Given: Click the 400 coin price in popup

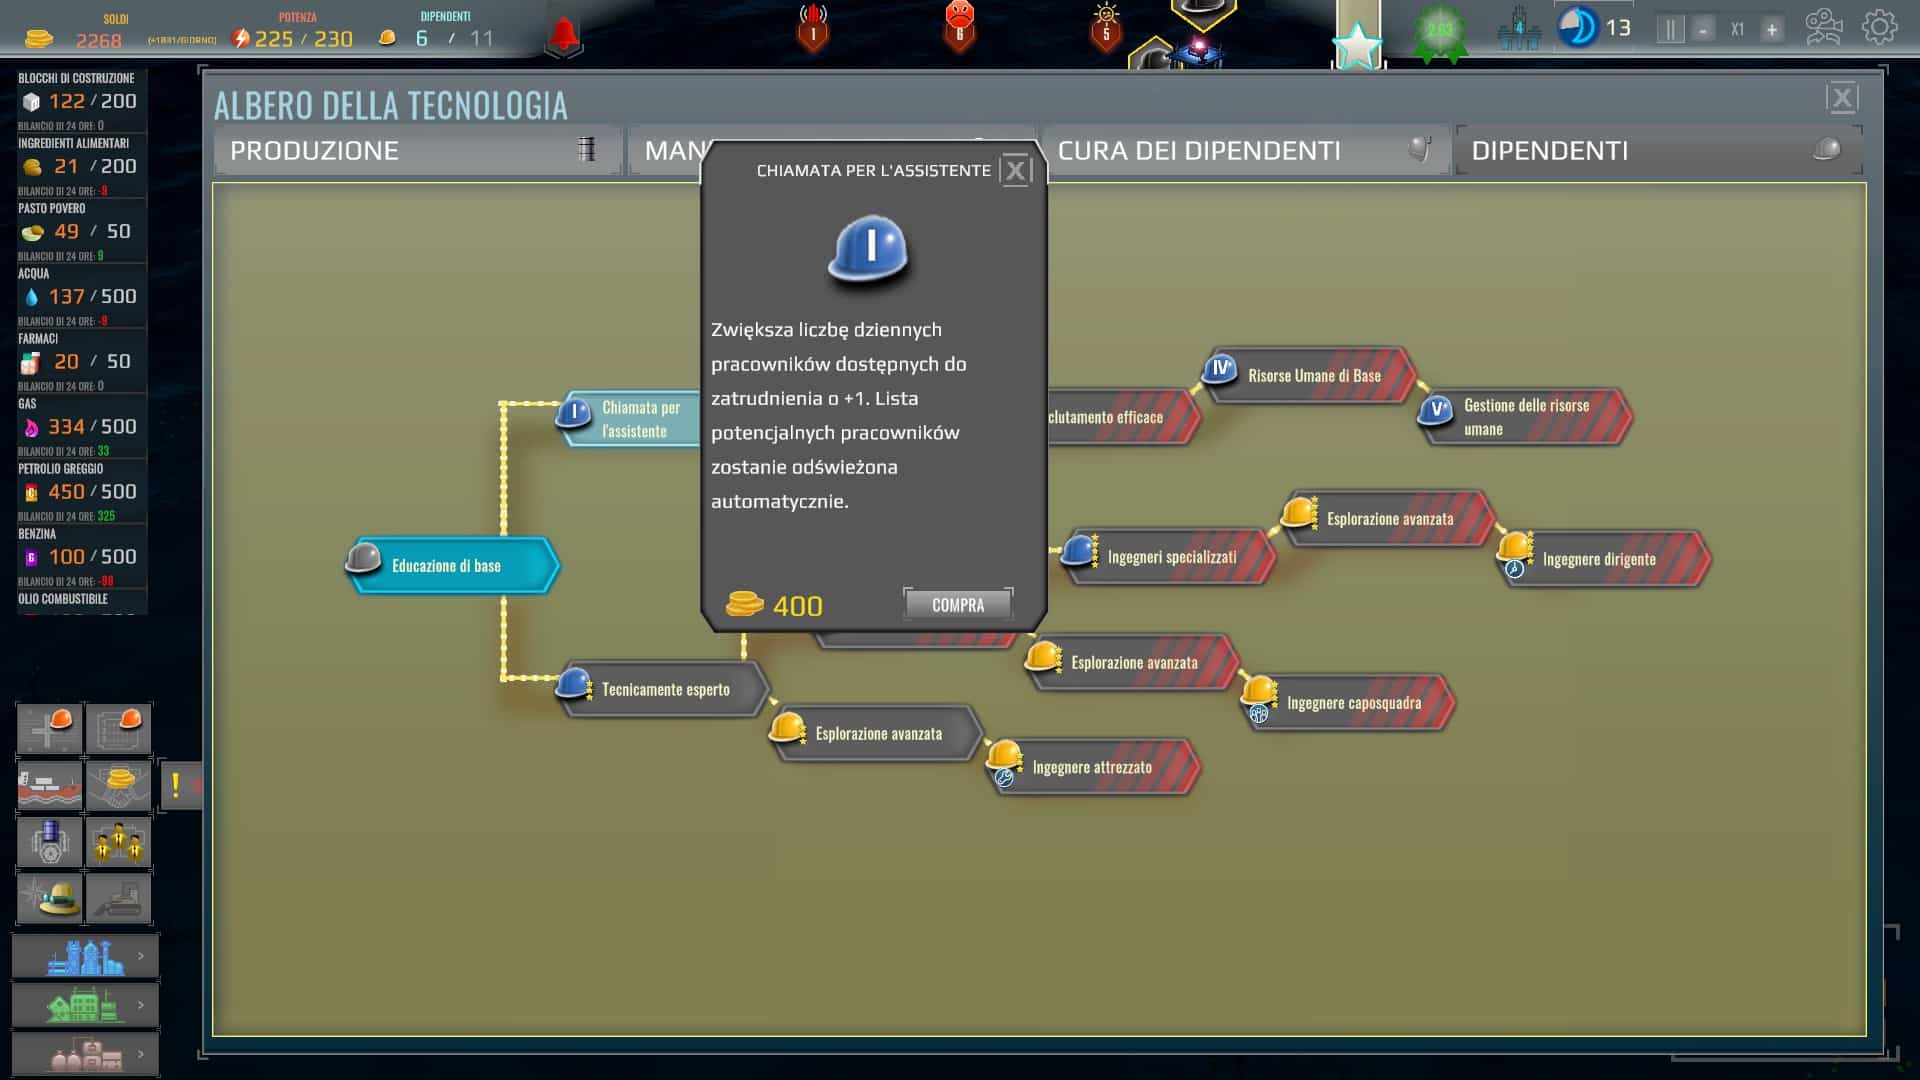Looking at the screenshot, I should tap(775, 605).
